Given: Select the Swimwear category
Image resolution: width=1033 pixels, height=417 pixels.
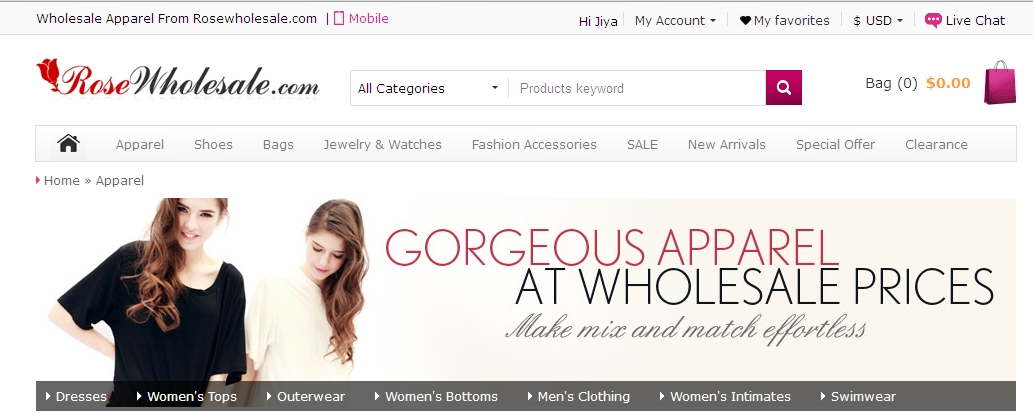Looking at the screenshot, I should click(x=863, y=397).
